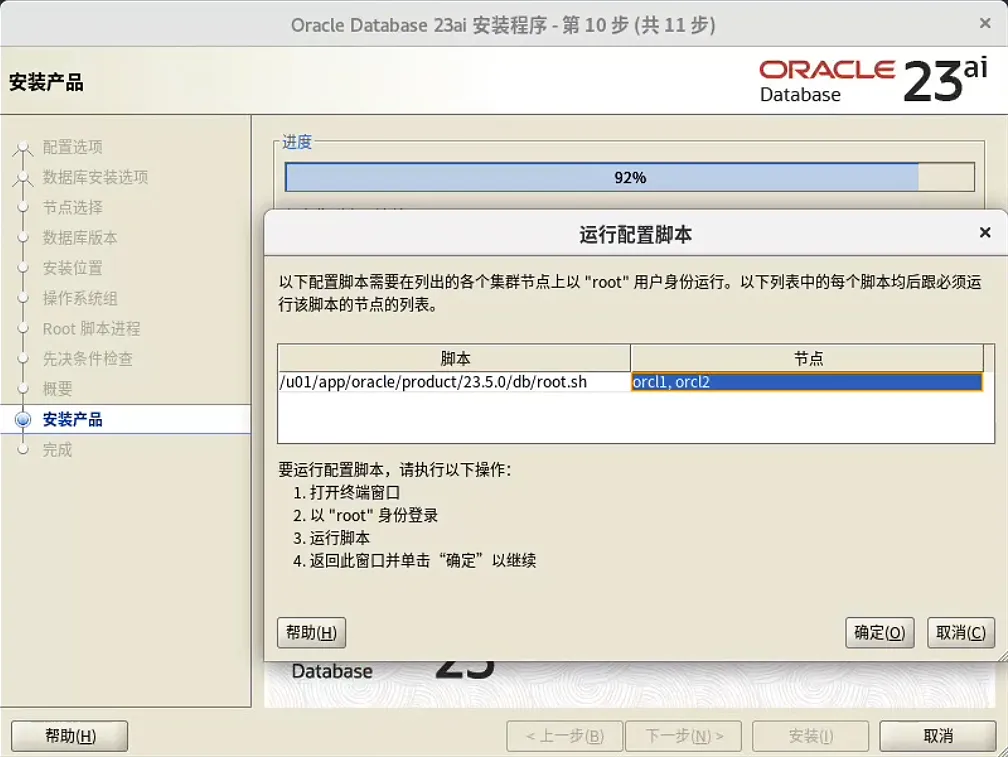Click the 92% progress bar
The height and width of the screenshot is (757, 1008).
click(630, 176)
